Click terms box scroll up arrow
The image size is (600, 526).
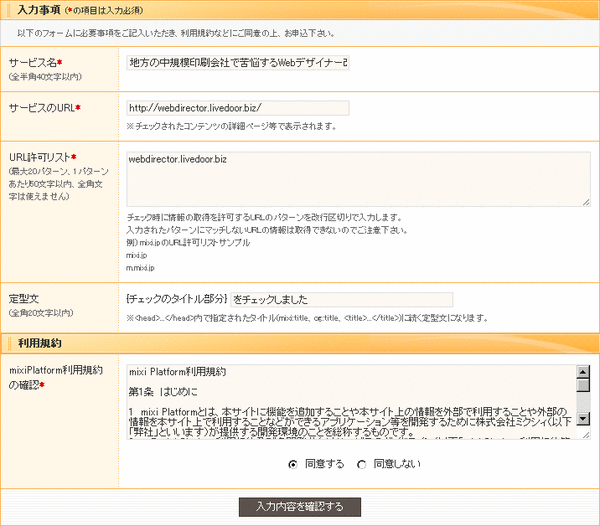583,371
